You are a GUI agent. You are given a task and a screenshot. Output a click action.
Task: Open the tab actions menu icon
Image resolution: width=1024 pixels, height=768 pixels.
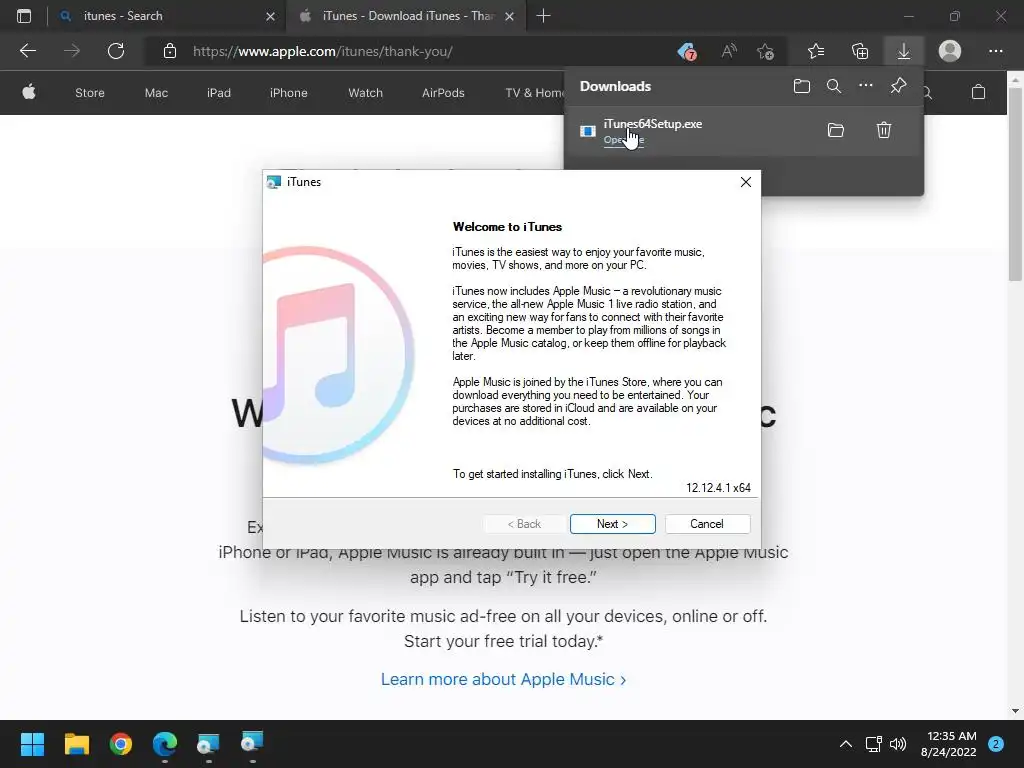point(24,16)
